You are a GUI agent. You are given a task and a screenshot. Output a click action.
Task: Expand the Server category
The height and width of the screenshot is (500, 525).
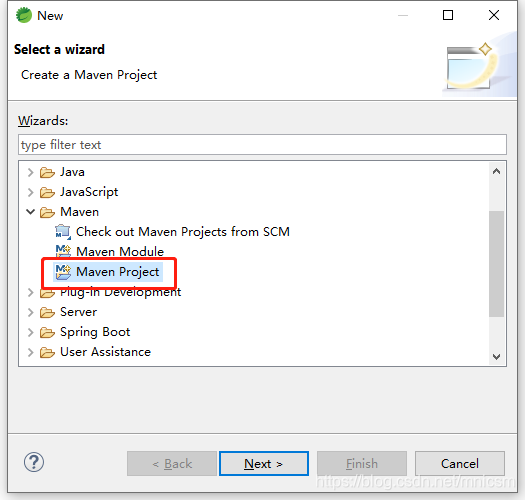(x=30, y=312)
